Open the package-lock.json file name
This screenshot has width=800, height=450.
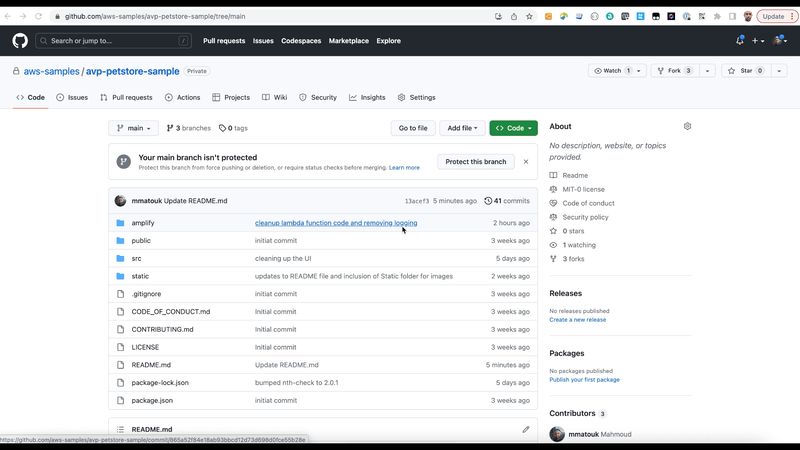pyautogui.click(x=160, y=383)
